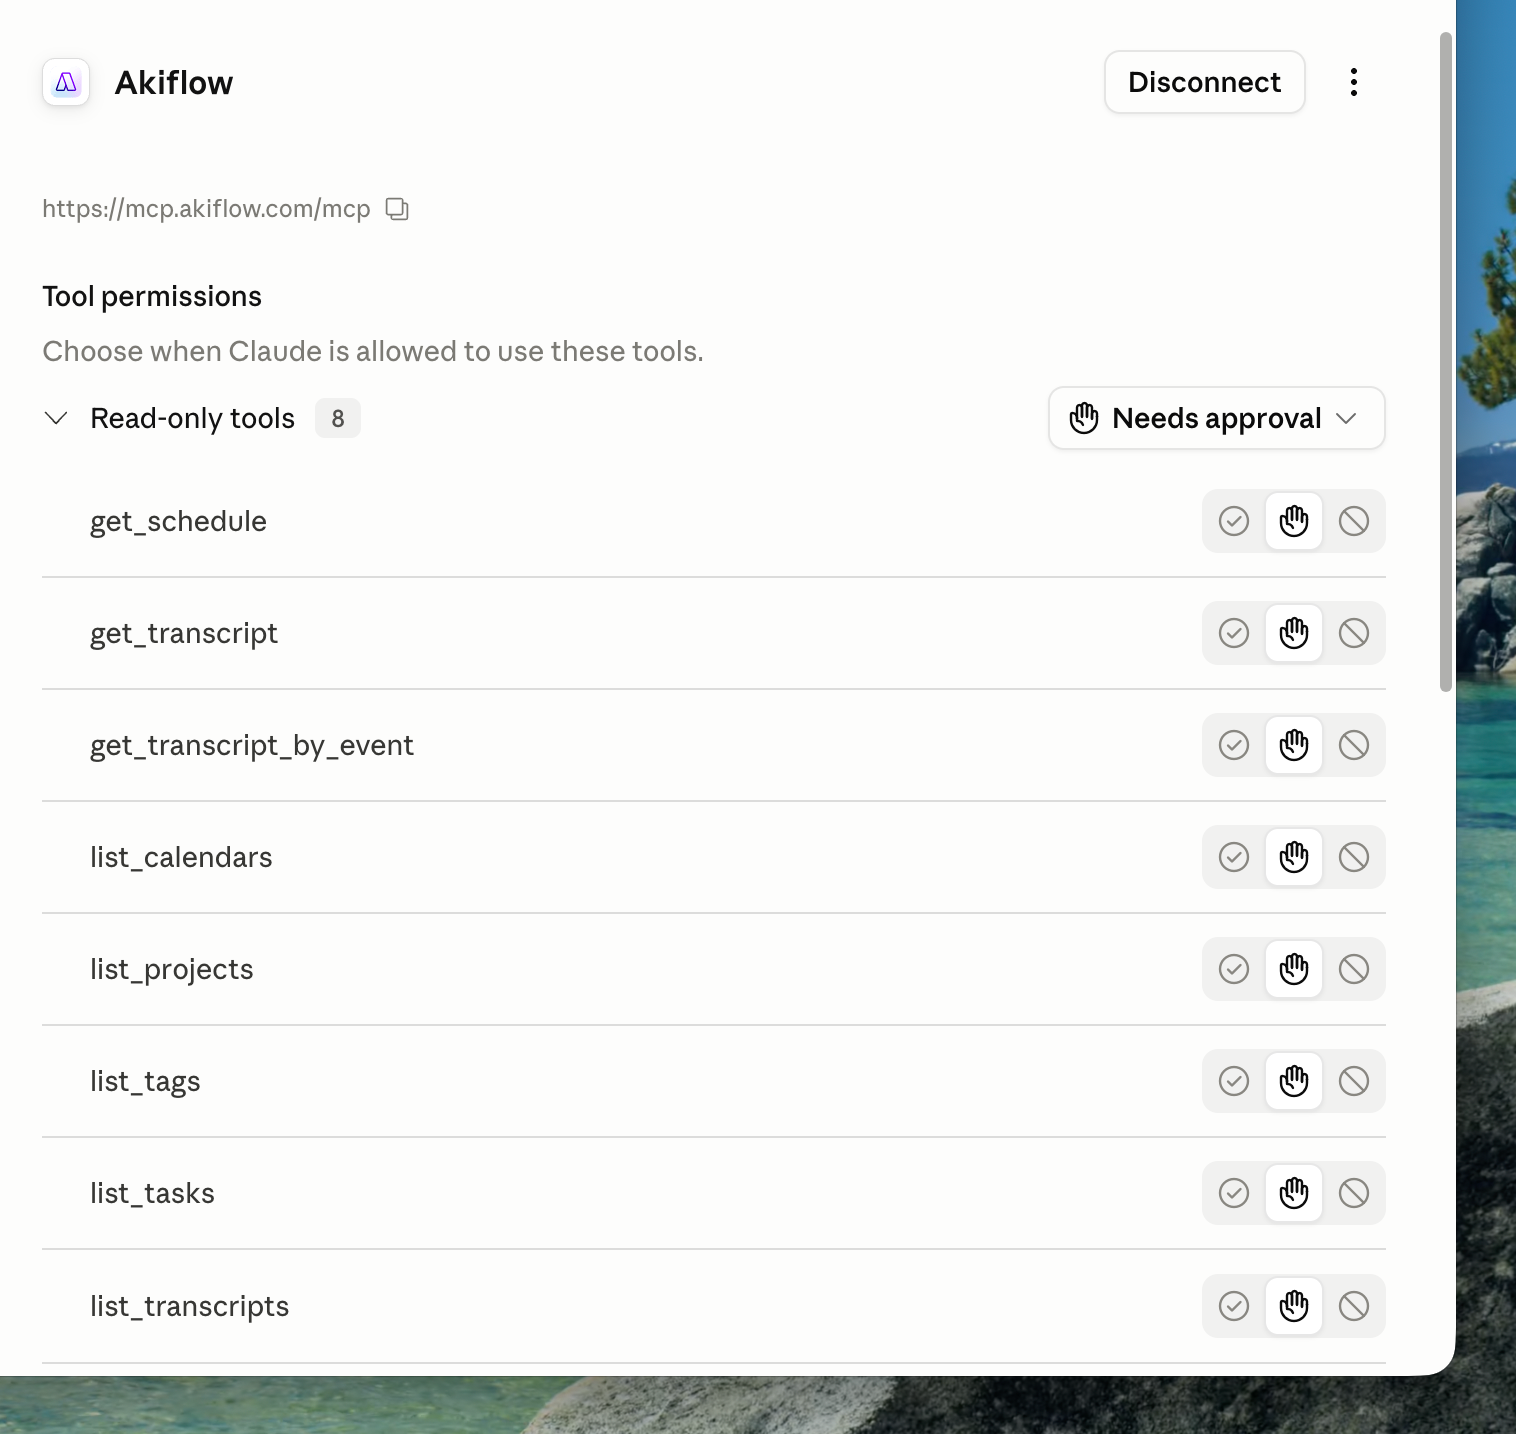1516x1434 pixels.
Task: Click the get_transcript tool name
Action: 184,634
